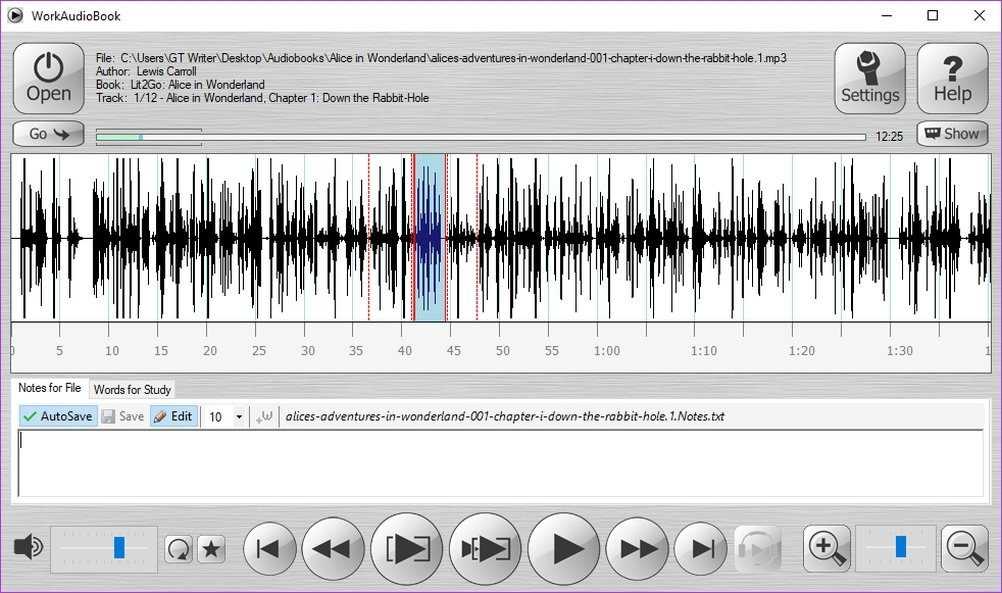Mute audio with the speaker icon
Image resolution: width=1002 pixels, height=593 pixels.
coord(29,547)
